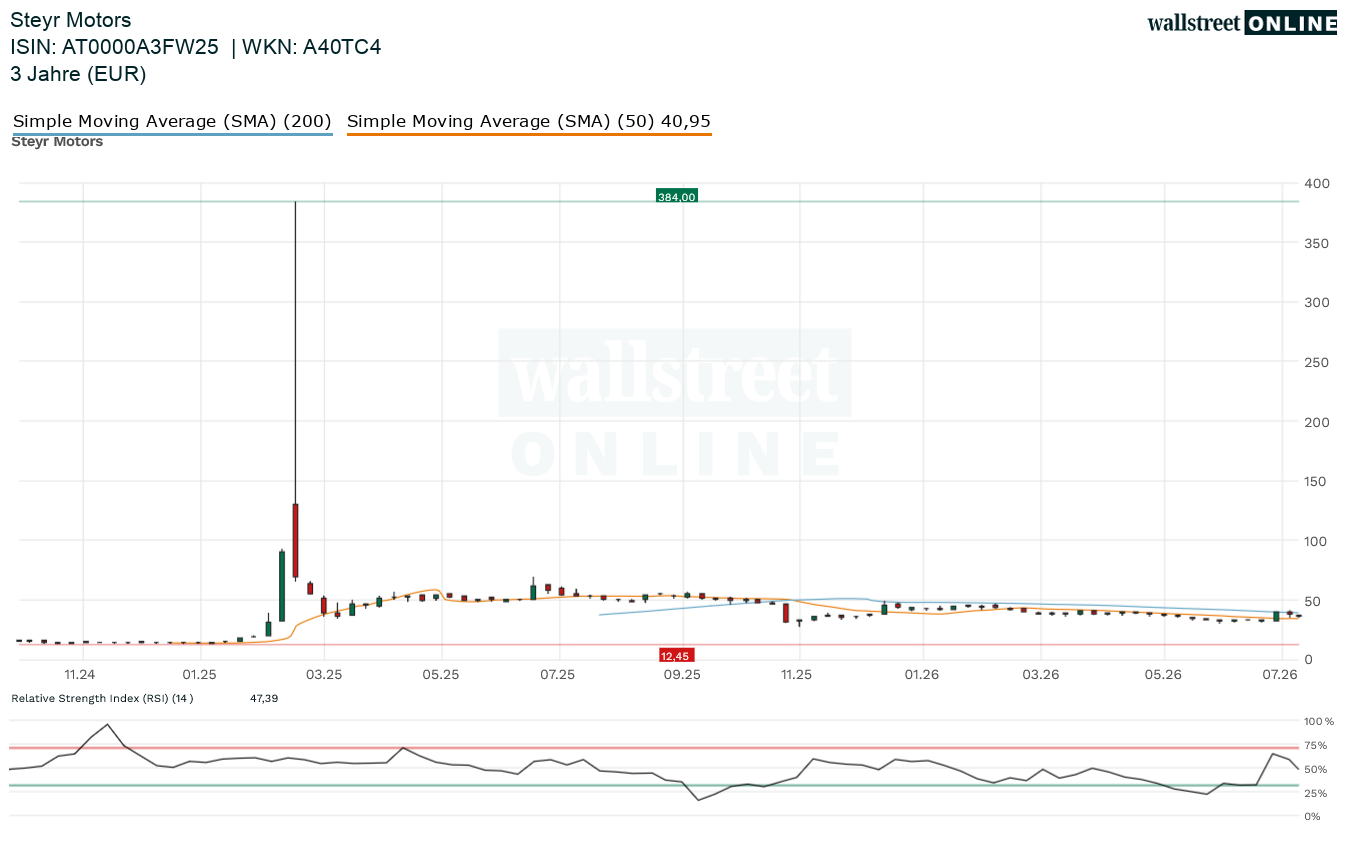Image resolution: width=1349 pixels, height=843 pixels.
Task: Click the small Steyr Motors series label
Action: tap(57, 142)
